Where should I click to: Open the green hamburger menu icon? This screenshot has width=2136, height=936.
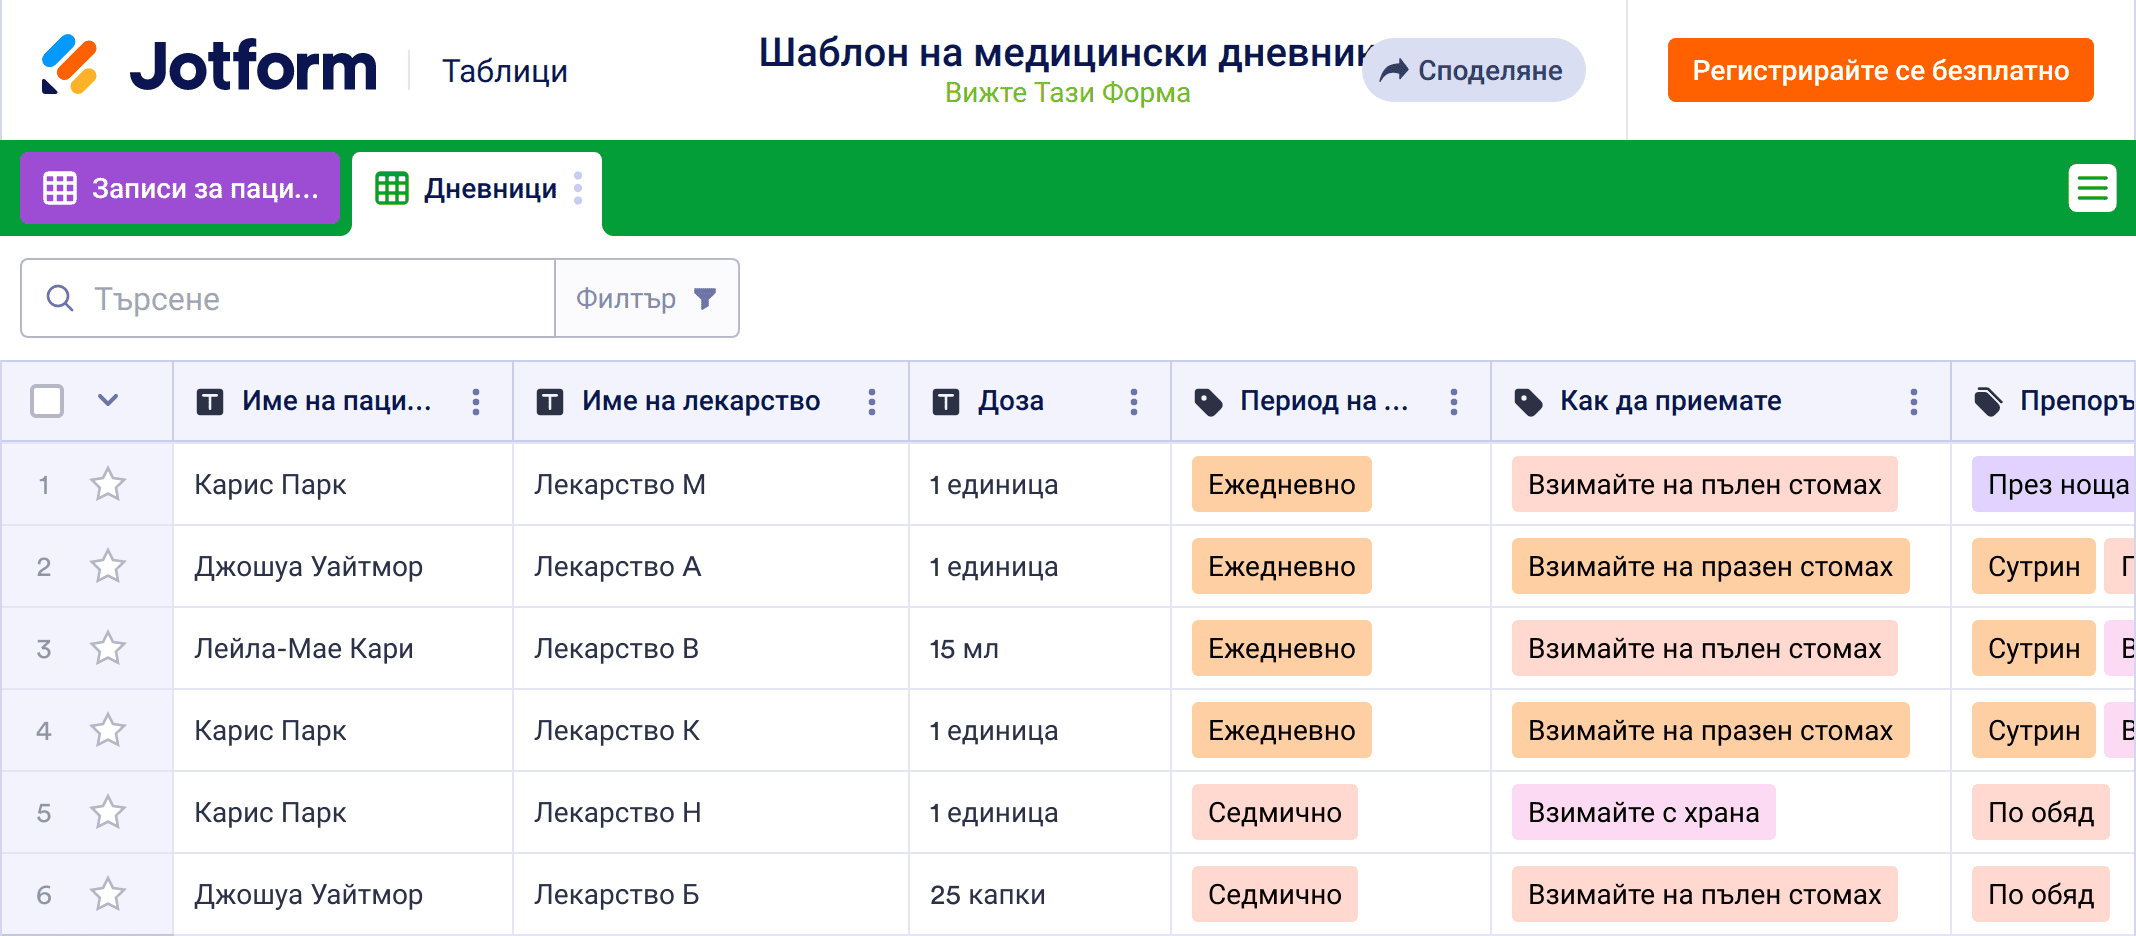tap(2092, 188)
